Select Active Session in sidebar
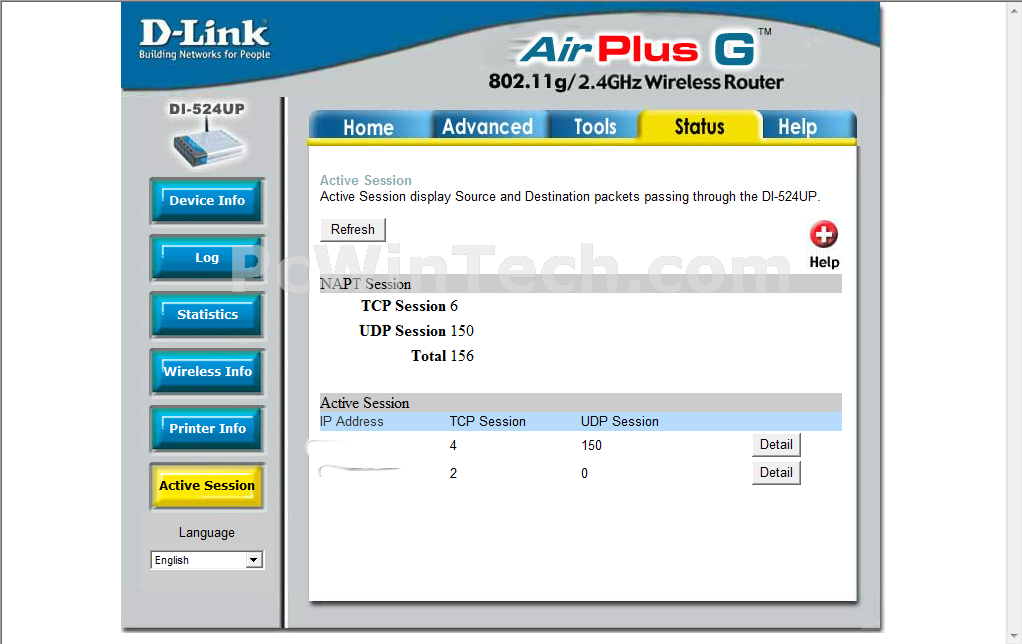1022x644 pixels. click(207, 486)
